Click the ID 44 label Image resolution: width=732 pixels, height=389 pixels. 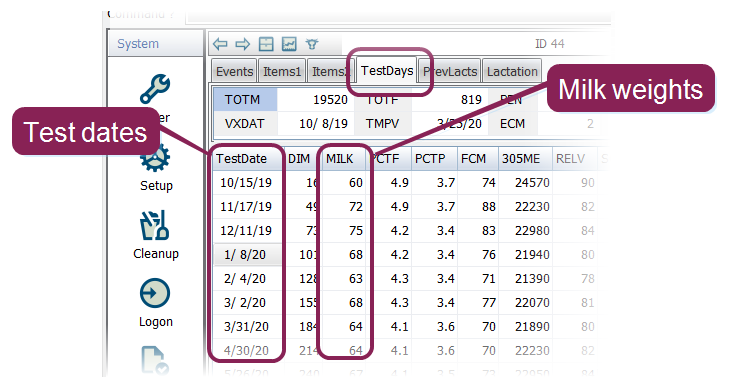(549, 44)
